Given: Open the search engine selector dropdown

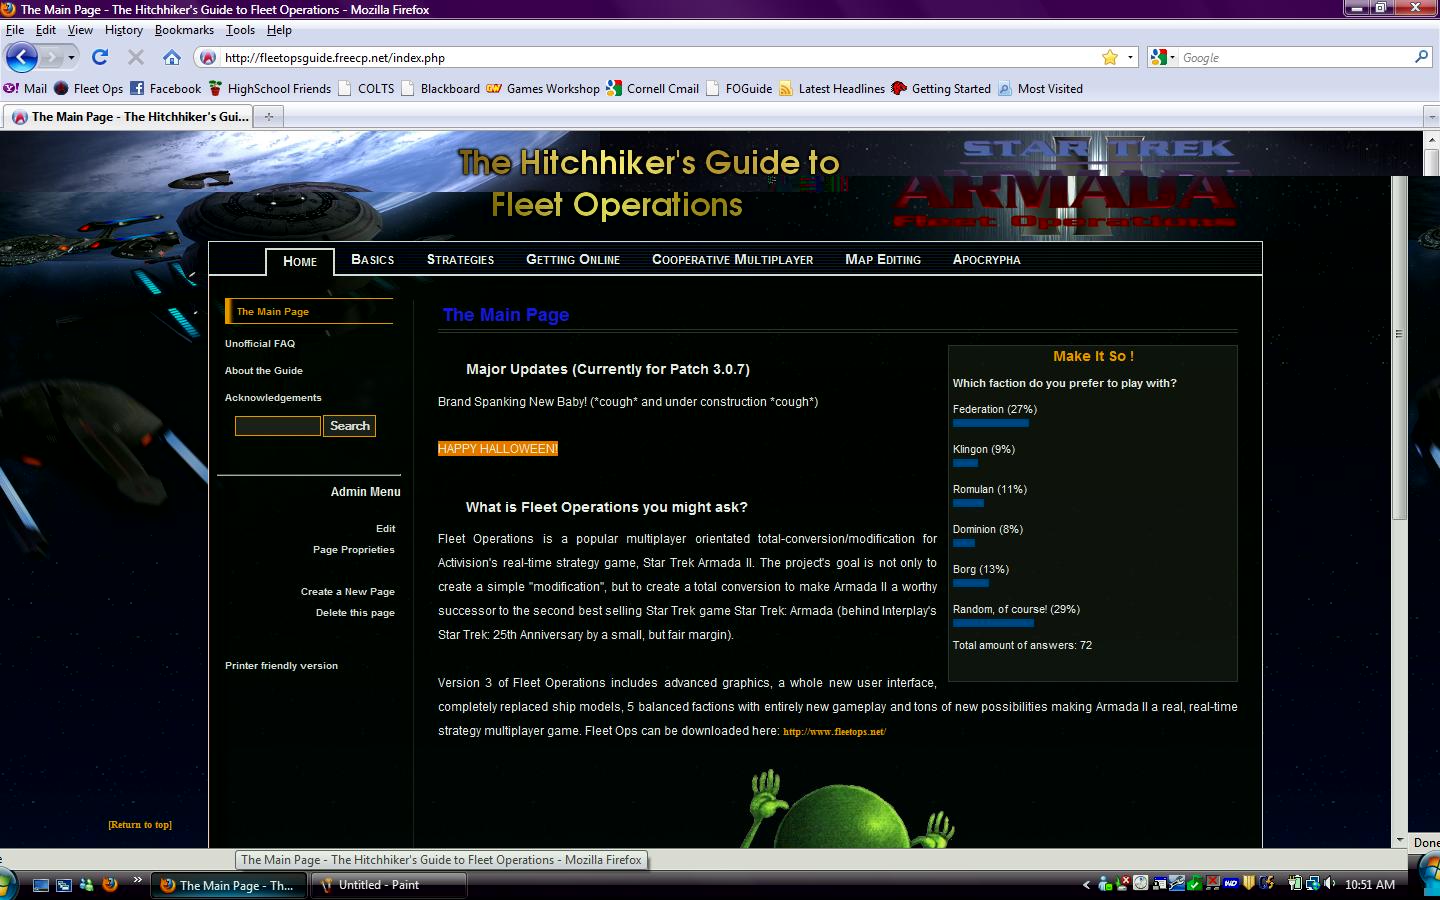Looking at the screenshot, I should [x=1163, y=57].
